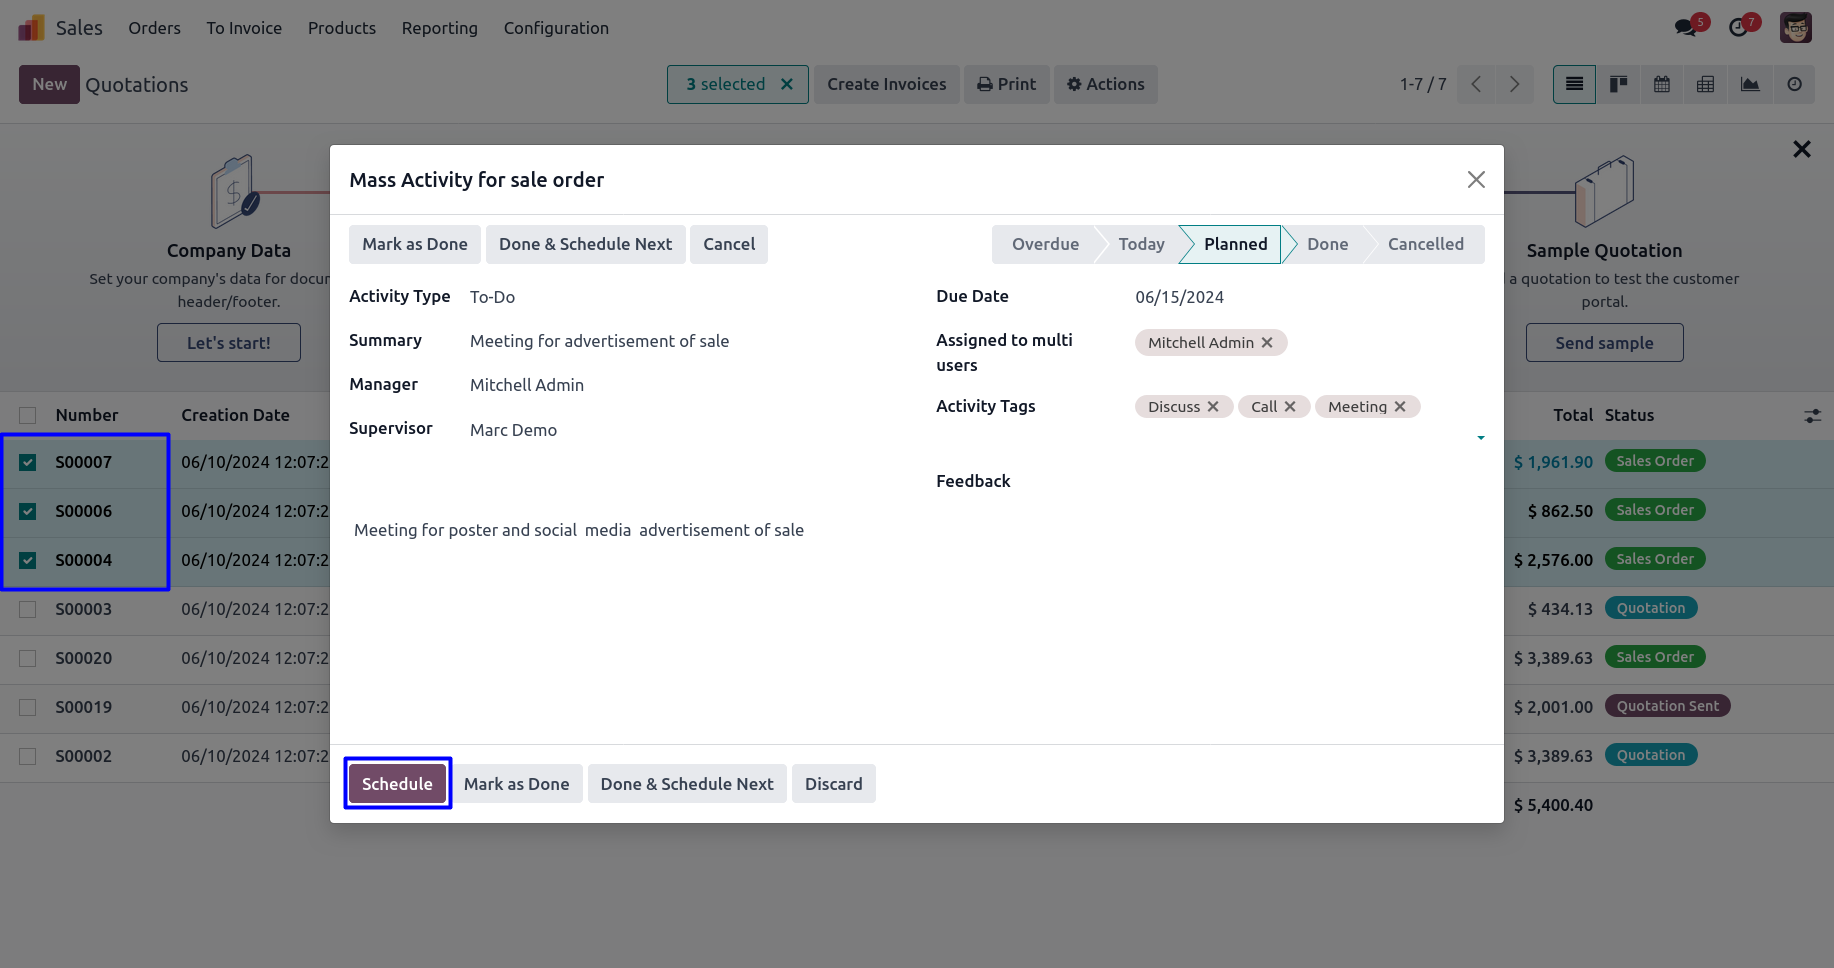Remove the Discuss activity tag
Screen dimensions: 1834x968
tap(1213, 407)
